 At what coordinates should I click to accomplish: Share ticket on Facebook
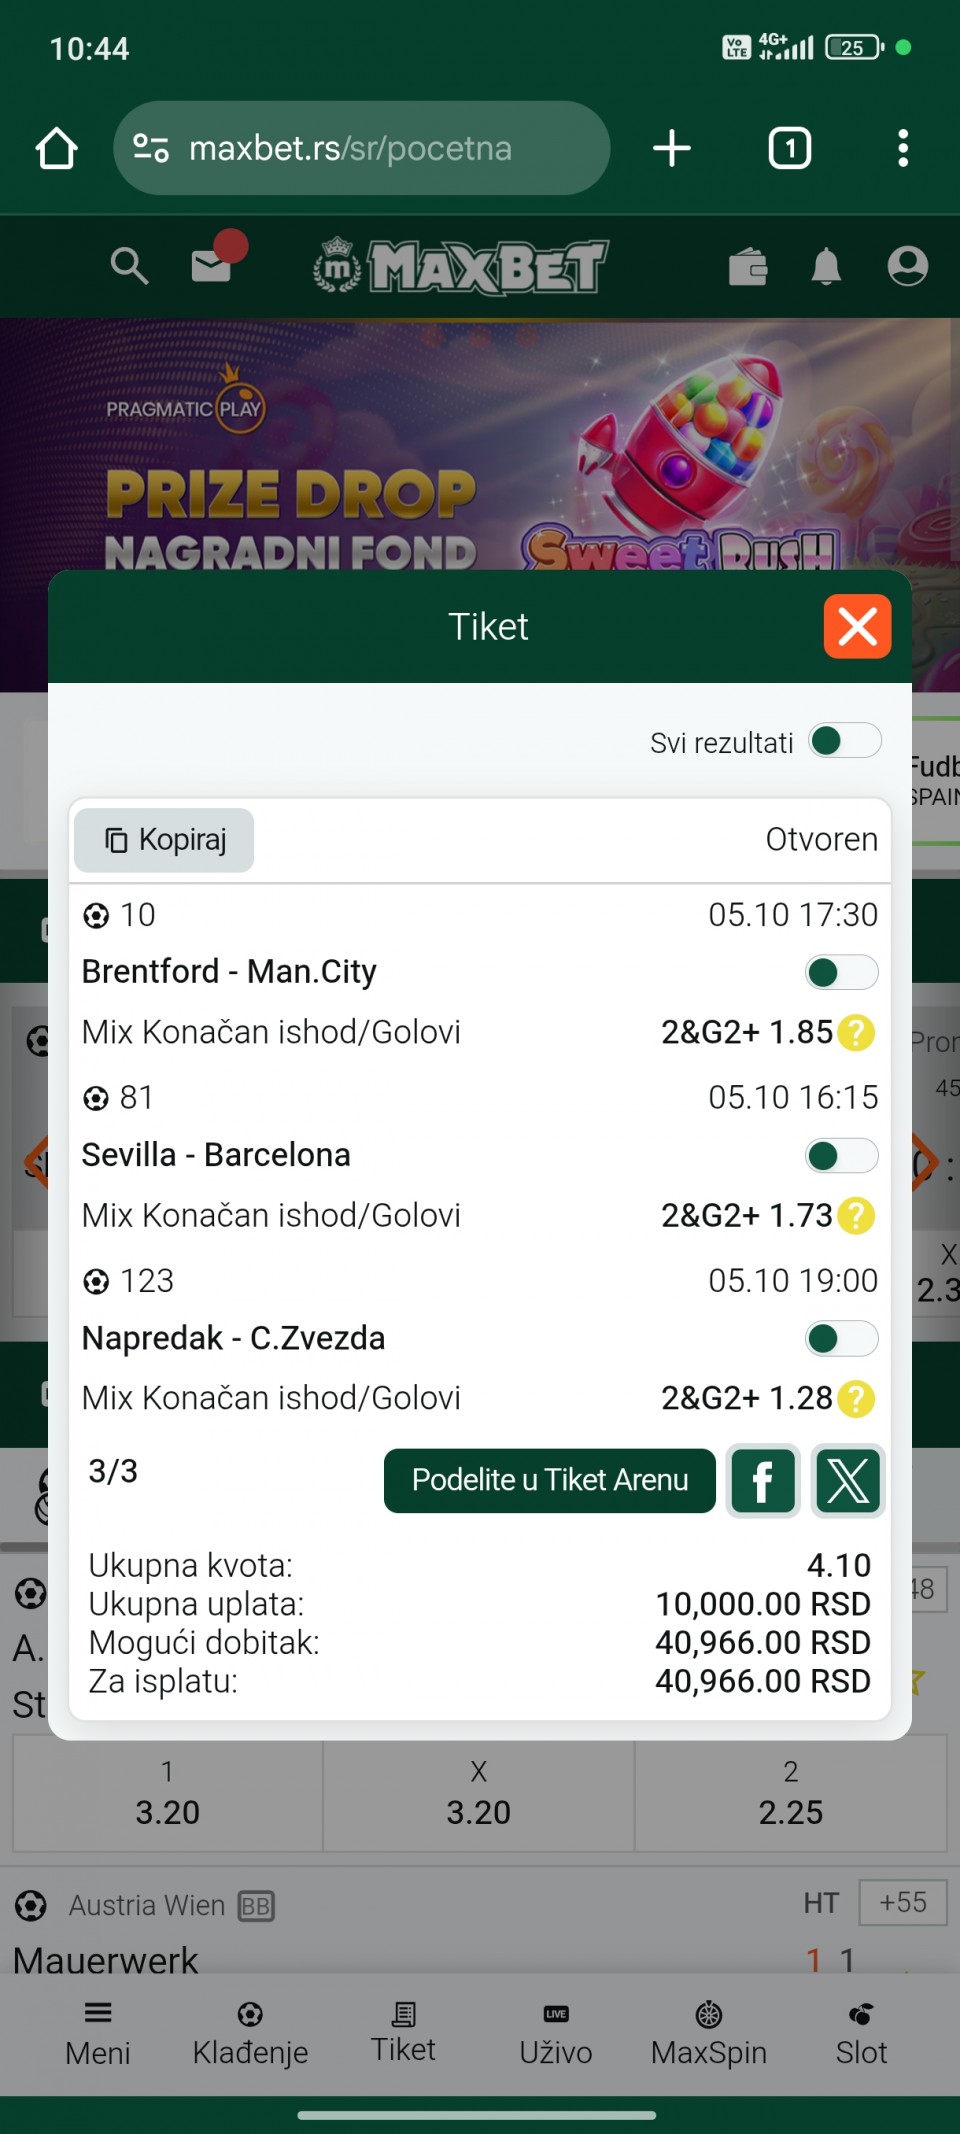pos(763,1481)
